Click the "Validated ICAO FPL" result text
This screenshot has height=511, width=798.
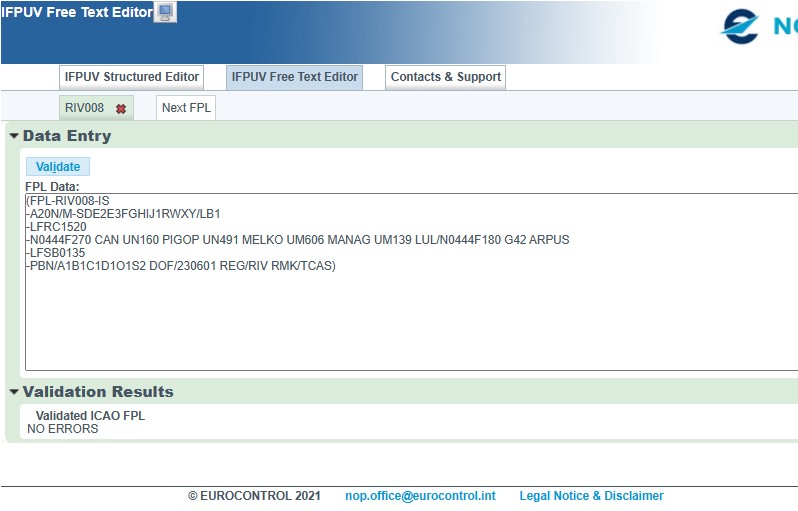[x=90, y=416]
